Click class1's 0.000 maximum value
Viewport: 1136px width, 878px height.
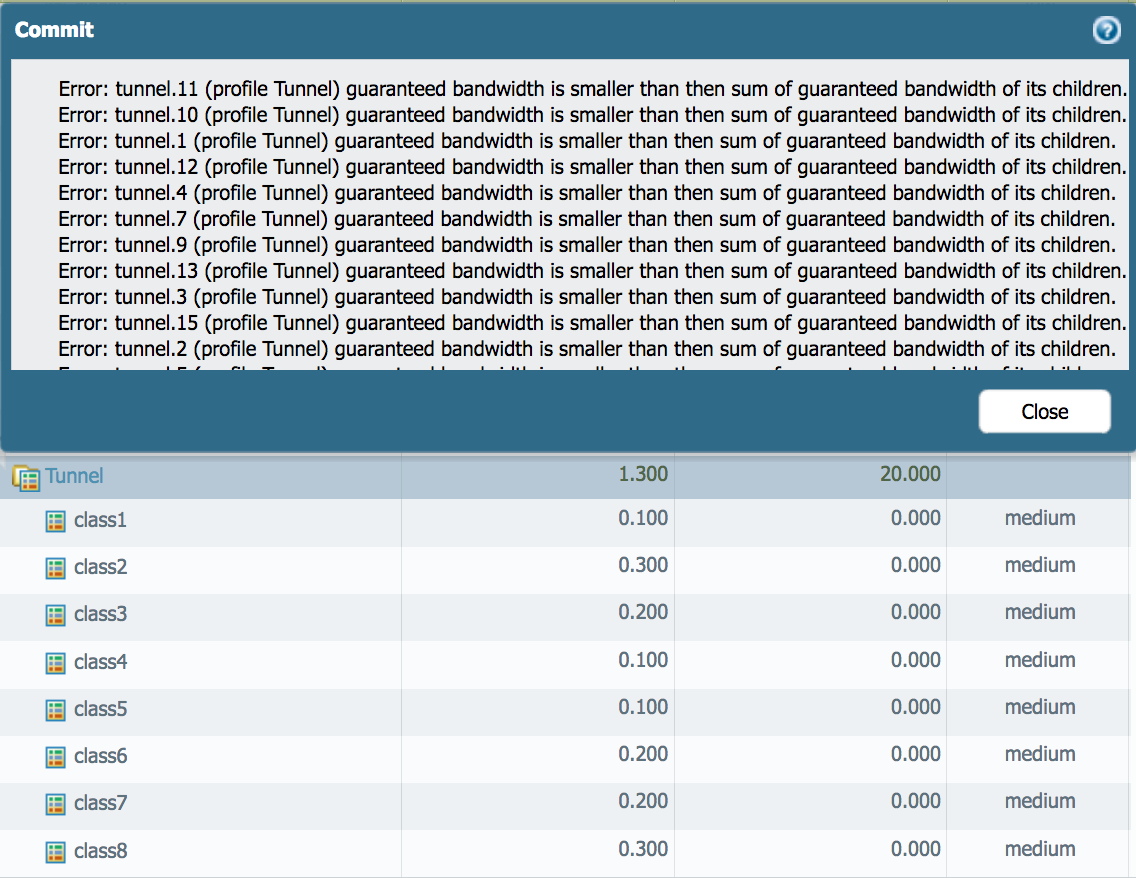916,518
